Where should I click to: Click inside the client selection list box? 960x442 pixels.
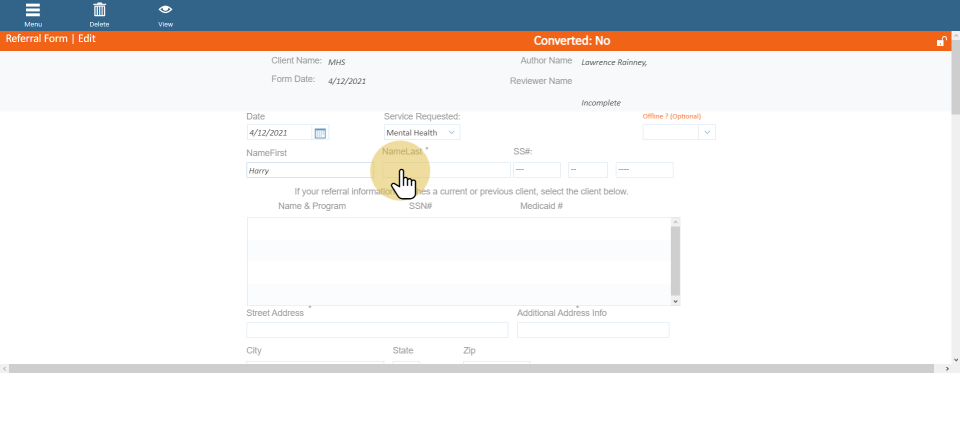coord(458,260)
